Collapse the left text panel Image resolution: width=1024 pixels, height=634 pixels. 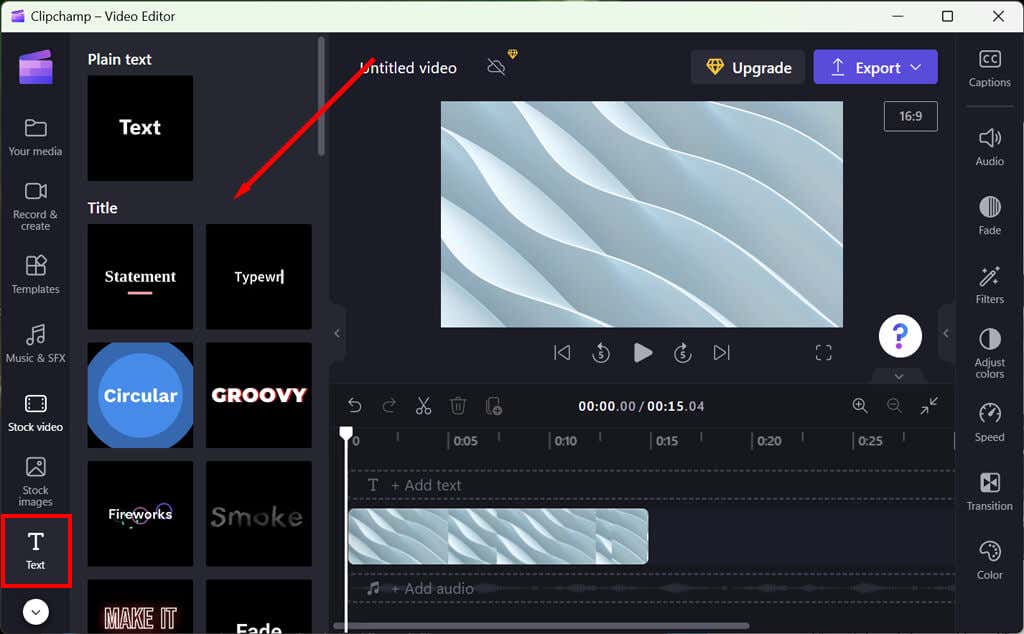click(x=337, y=333)
